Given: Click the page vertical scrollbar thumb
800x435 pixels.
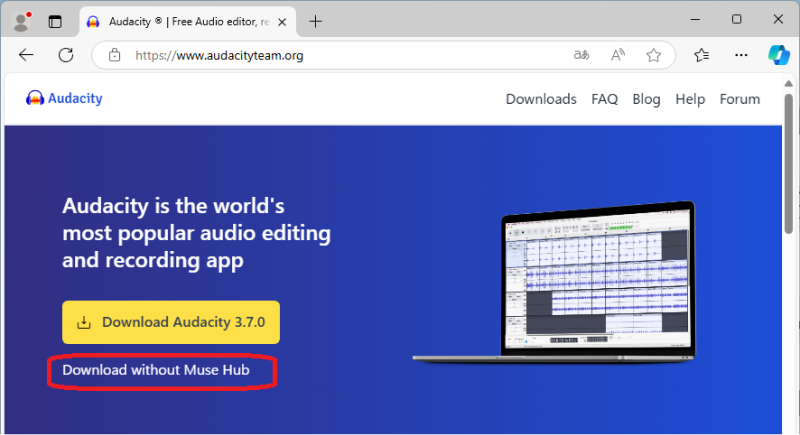Looking at the screenshot, I should [x=789, y=163].
